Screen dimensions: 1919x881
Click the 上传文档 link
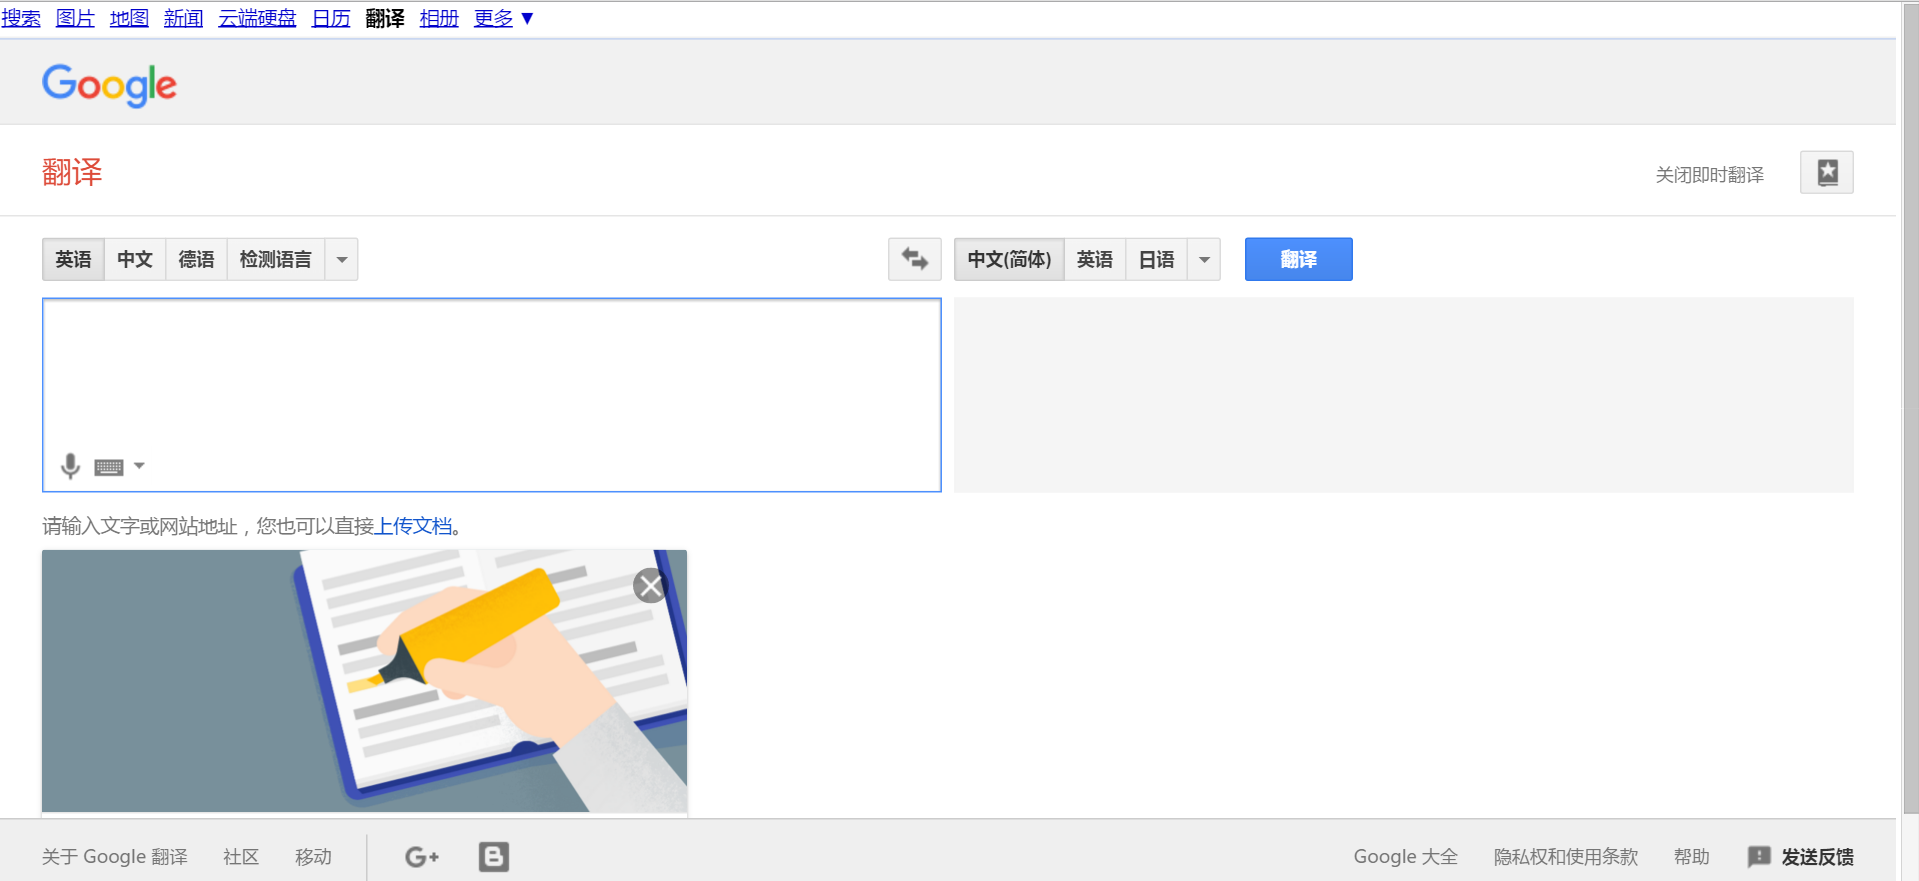coord(413,526)
